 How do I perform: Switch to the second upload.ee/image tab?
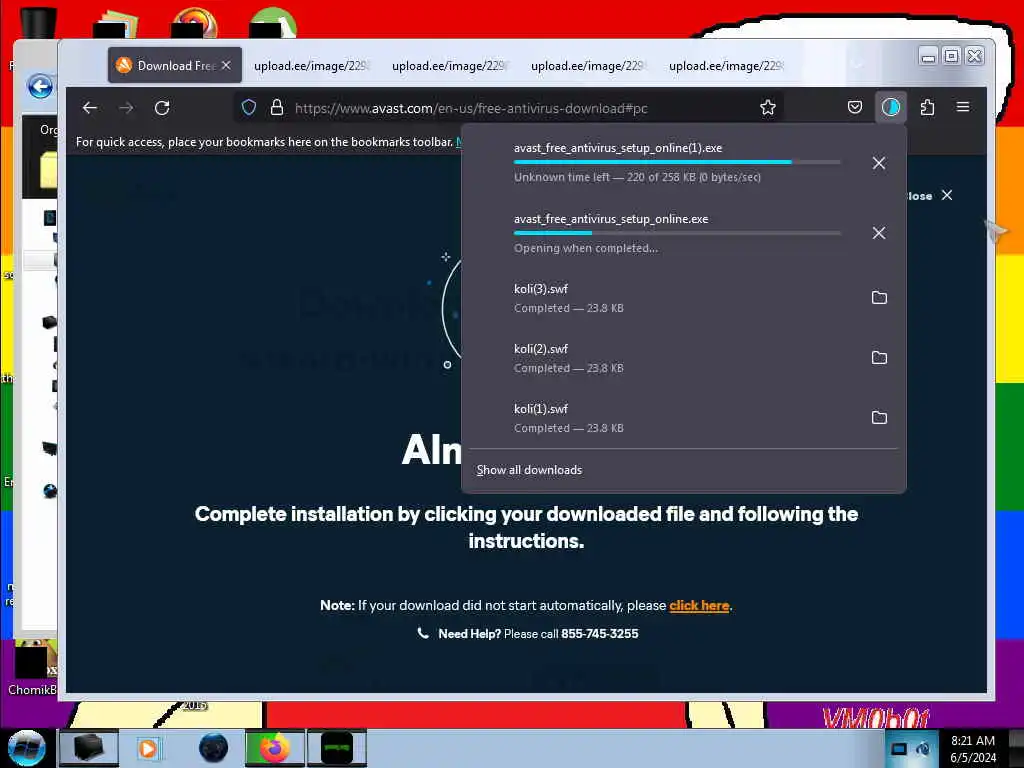coord(449,66)
